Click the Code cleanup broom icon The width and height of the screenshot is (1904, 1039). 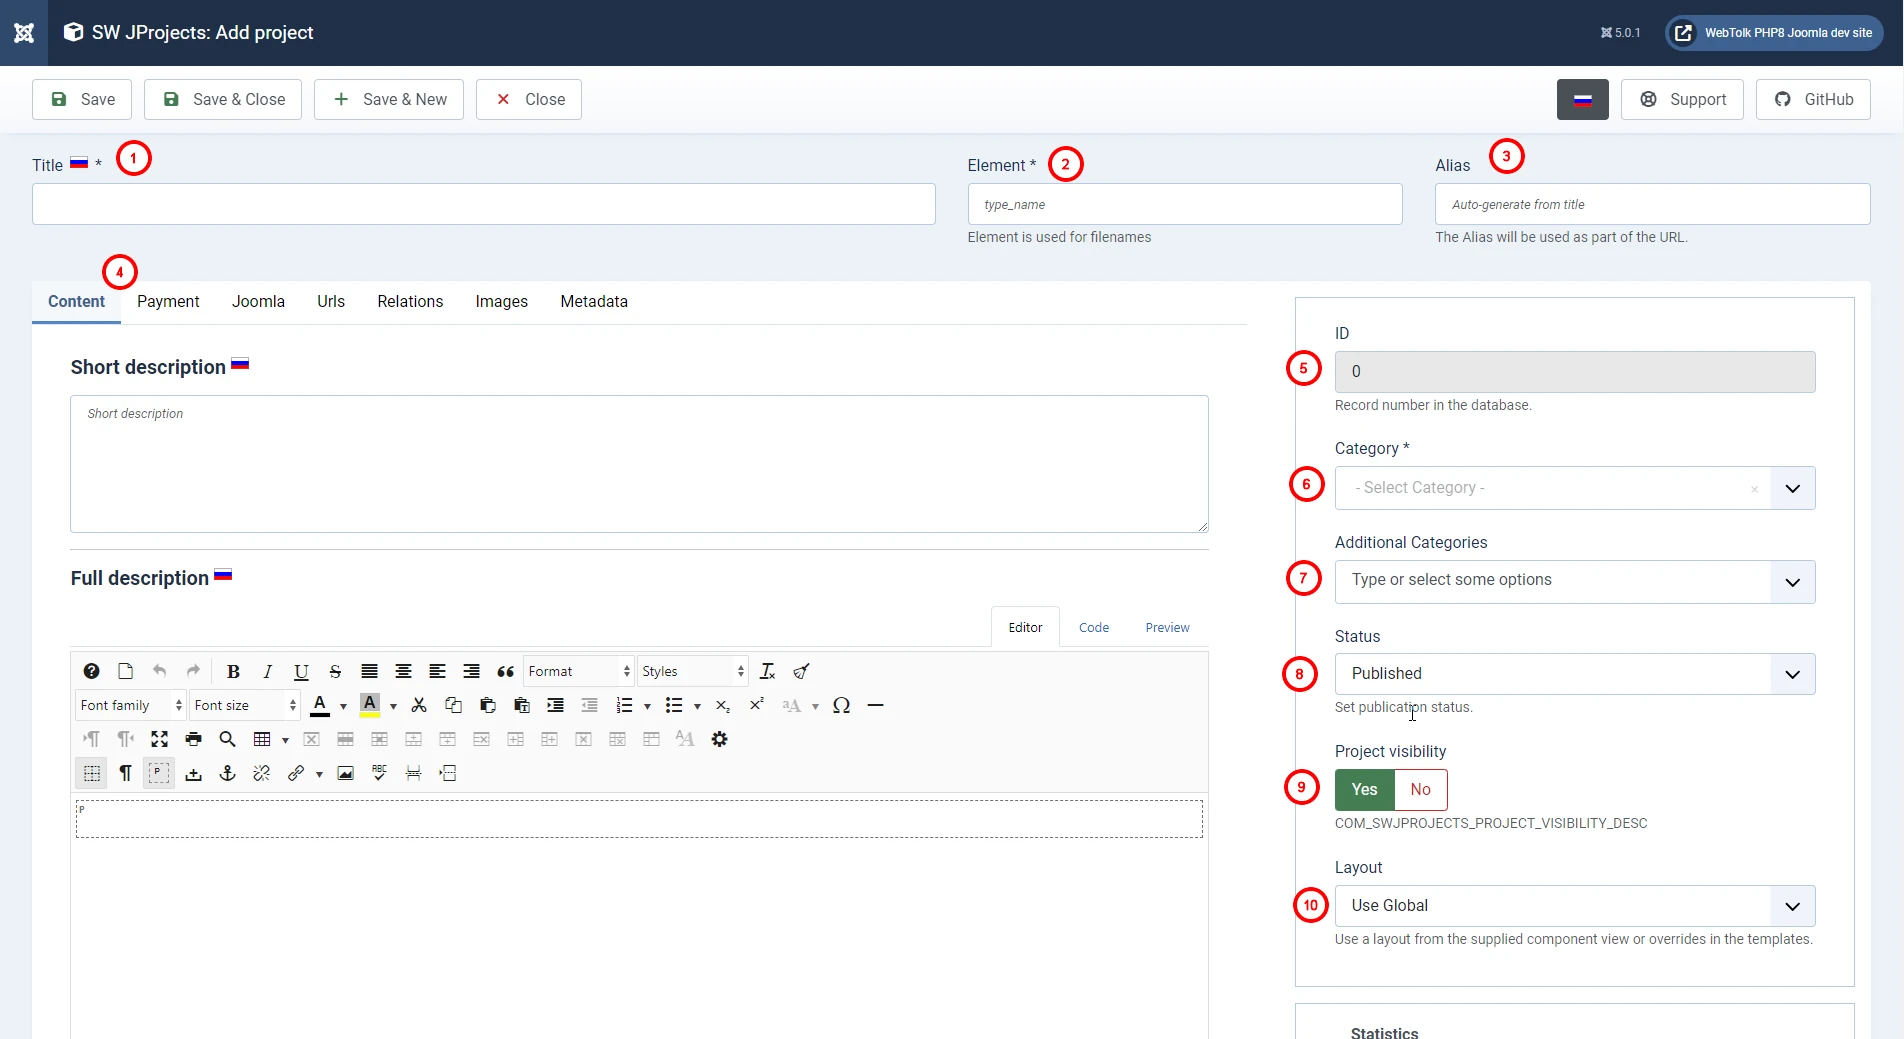pos(801,671)
